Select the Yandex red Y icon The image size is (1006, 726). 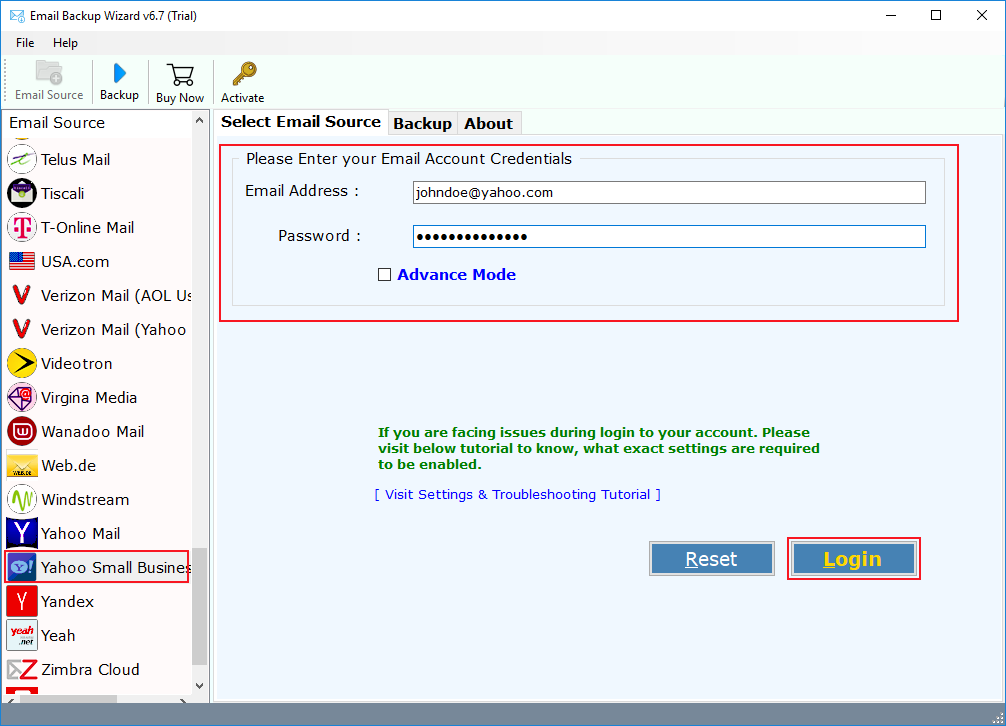[22, 601]
